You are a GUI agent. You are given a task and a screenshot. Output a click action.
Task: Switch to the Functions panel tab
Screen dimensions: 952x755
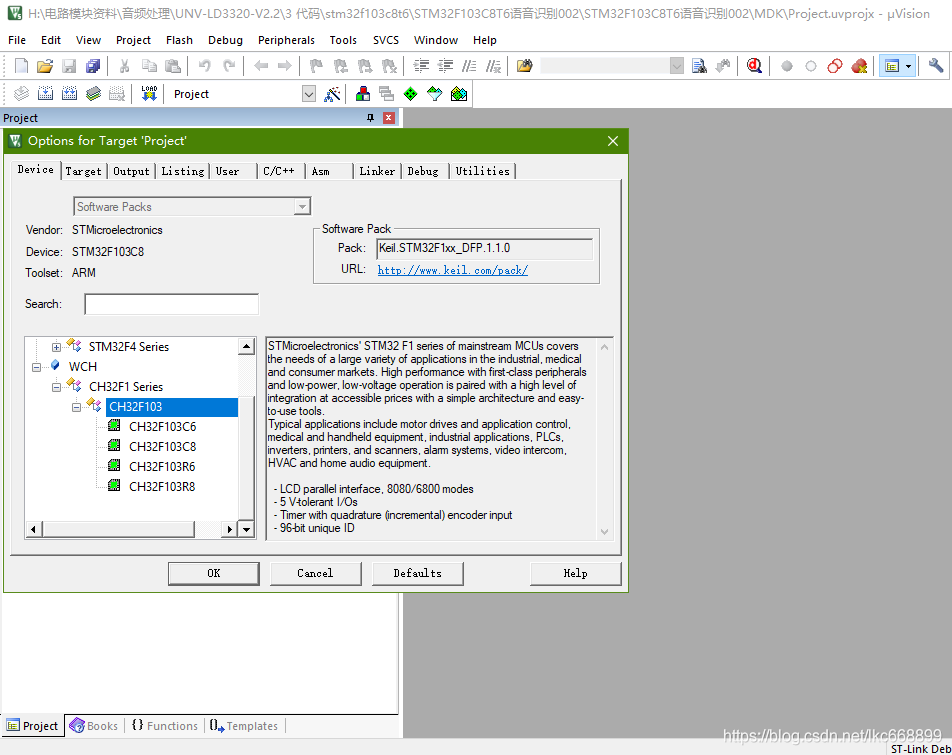165,726
